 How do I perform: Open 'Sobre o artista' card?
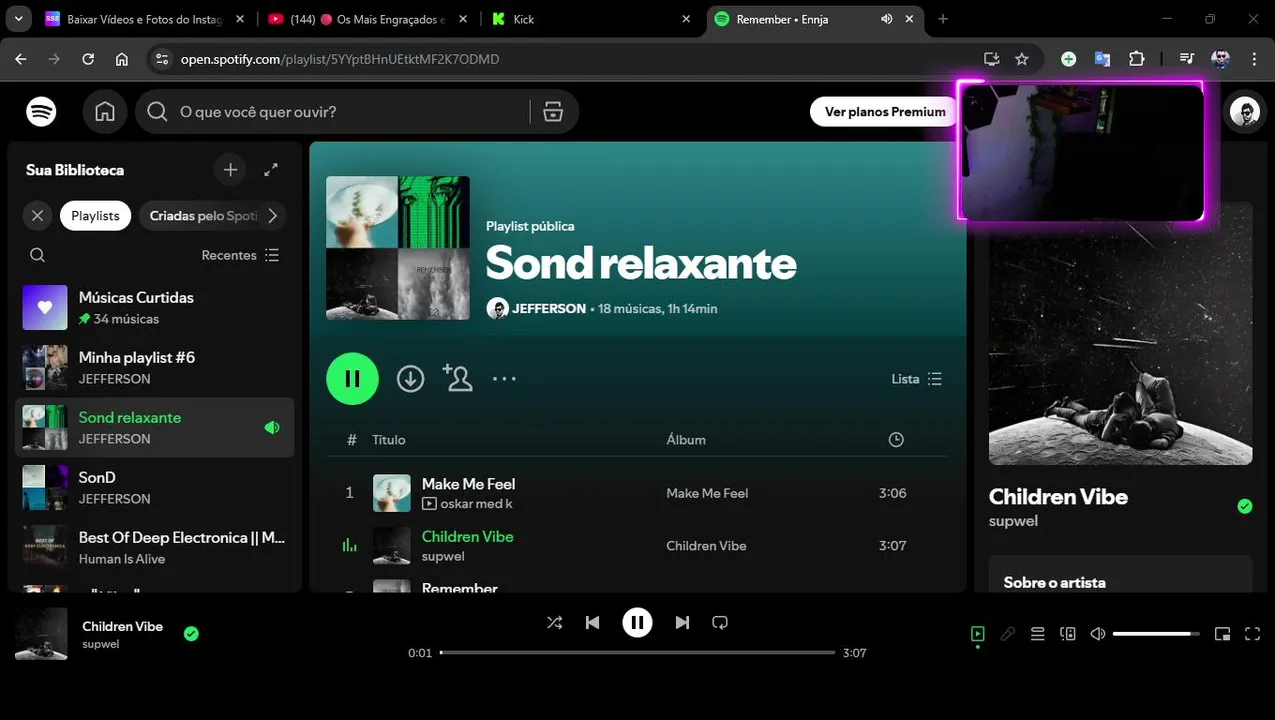point(1120,575)
